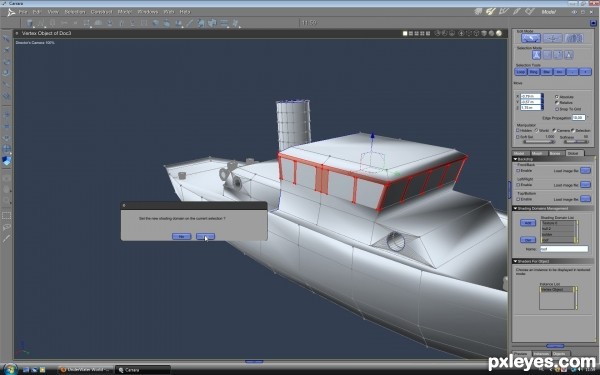Adjust the Soft Sel radius slider
Viewport: 600px width, 375px height.
pyautogui.click(x=539, y=142)
